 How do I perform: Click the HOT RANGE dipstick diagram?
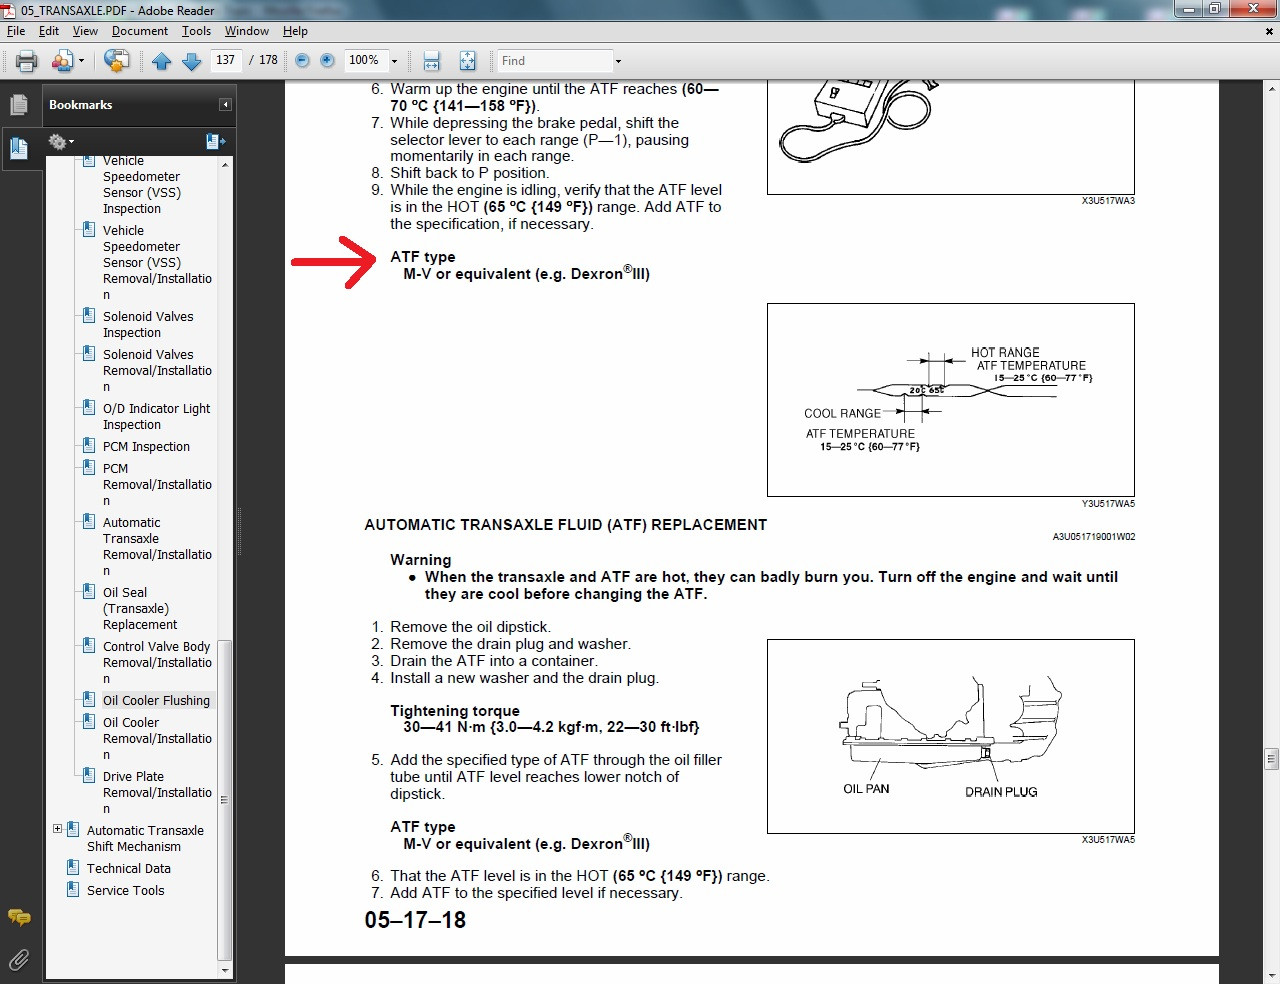[x=951, y=400]
